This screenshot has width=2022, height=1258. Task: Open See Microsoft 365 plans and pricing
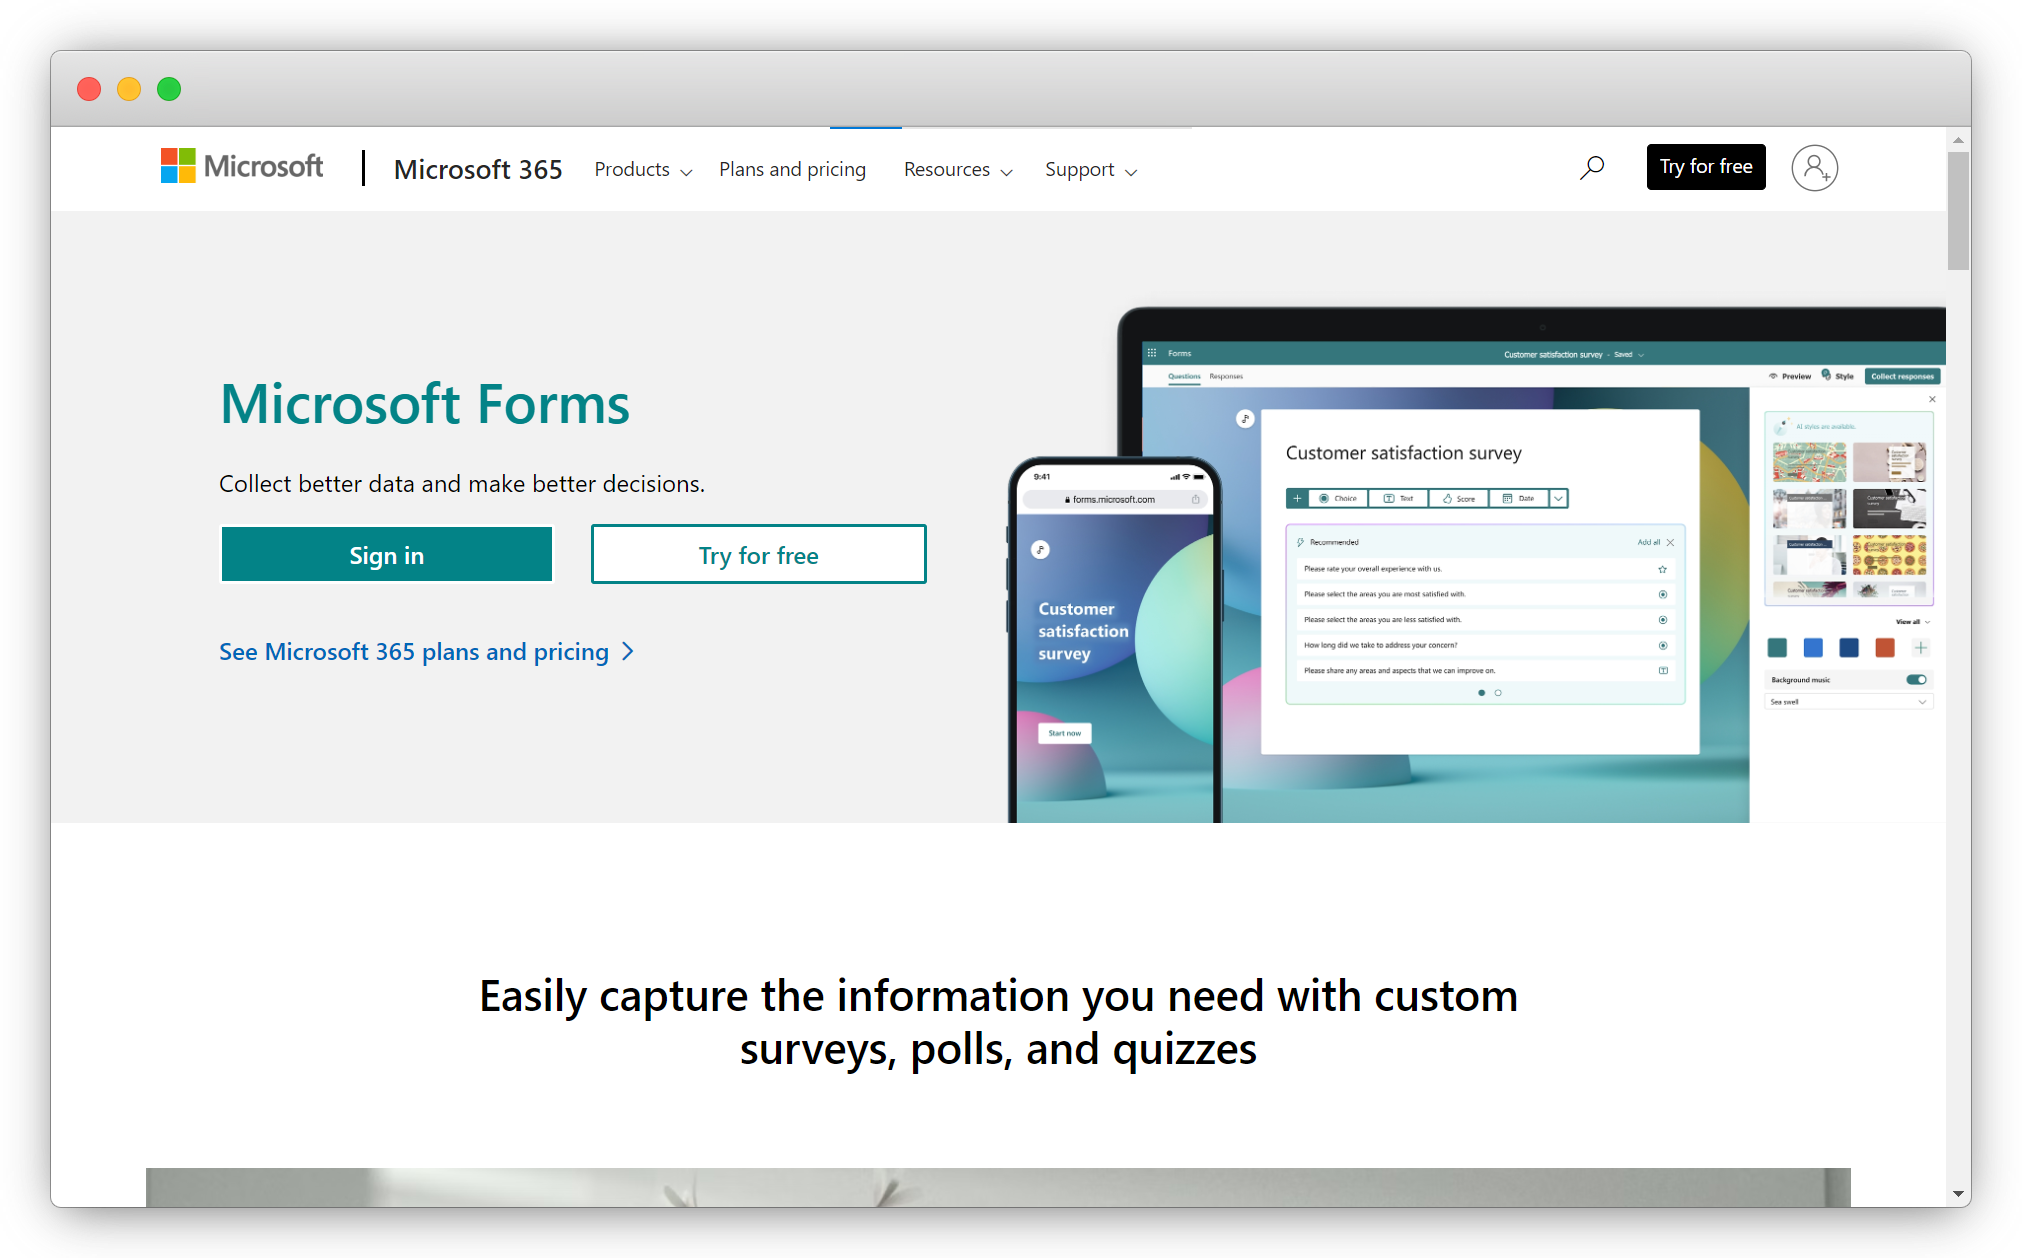426,651
